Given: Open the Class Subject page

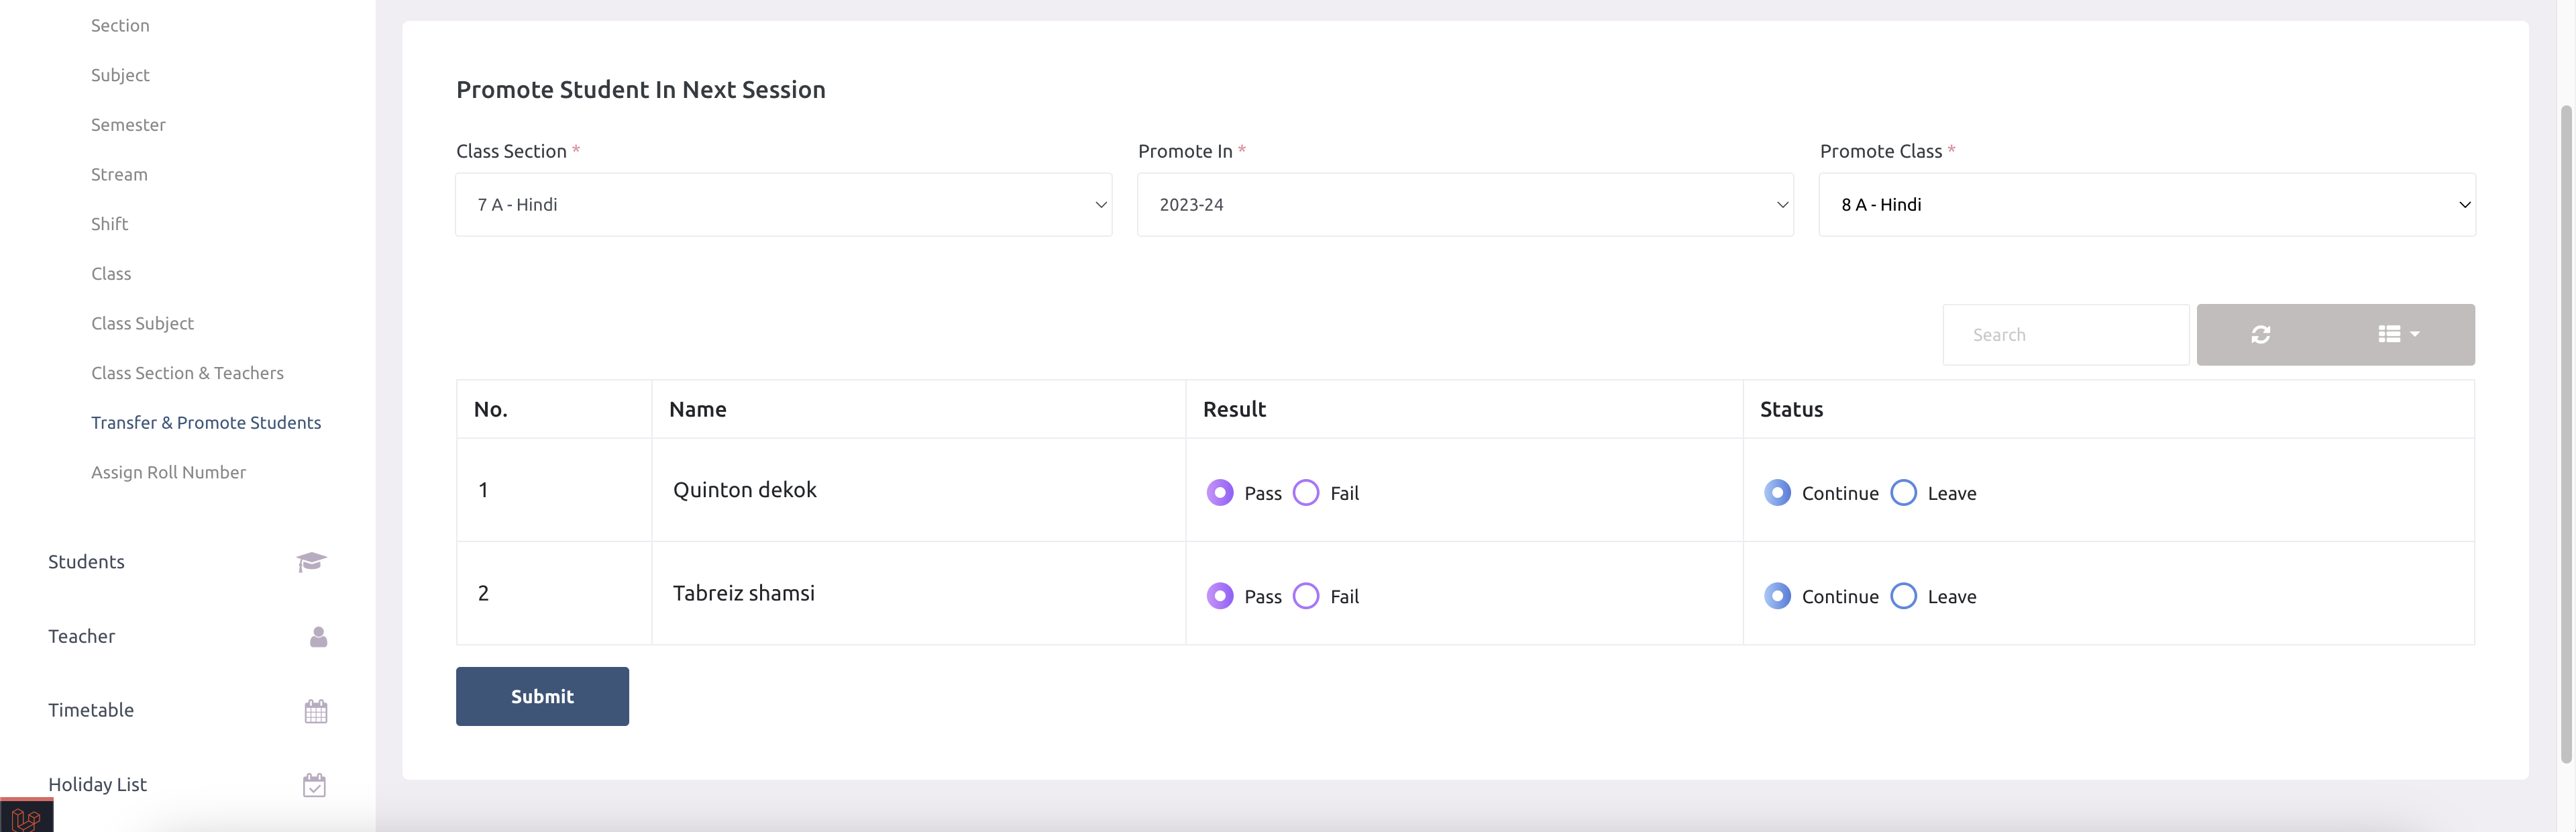Looking at the screenshot, I should pyautogui.click(x=142, y=323).
